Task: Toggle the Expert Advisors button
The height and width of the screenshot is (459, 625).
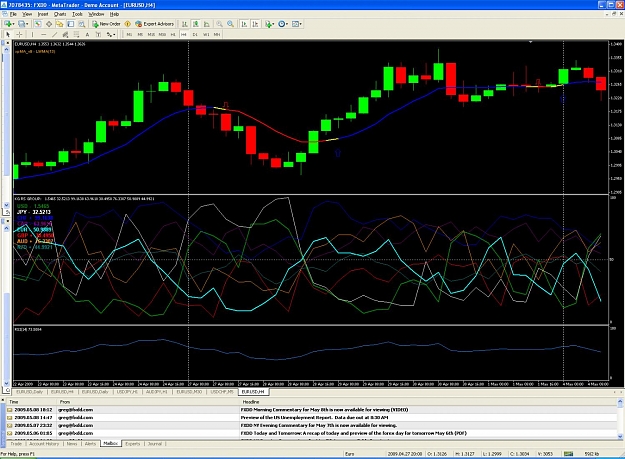Action: point(155,24)
